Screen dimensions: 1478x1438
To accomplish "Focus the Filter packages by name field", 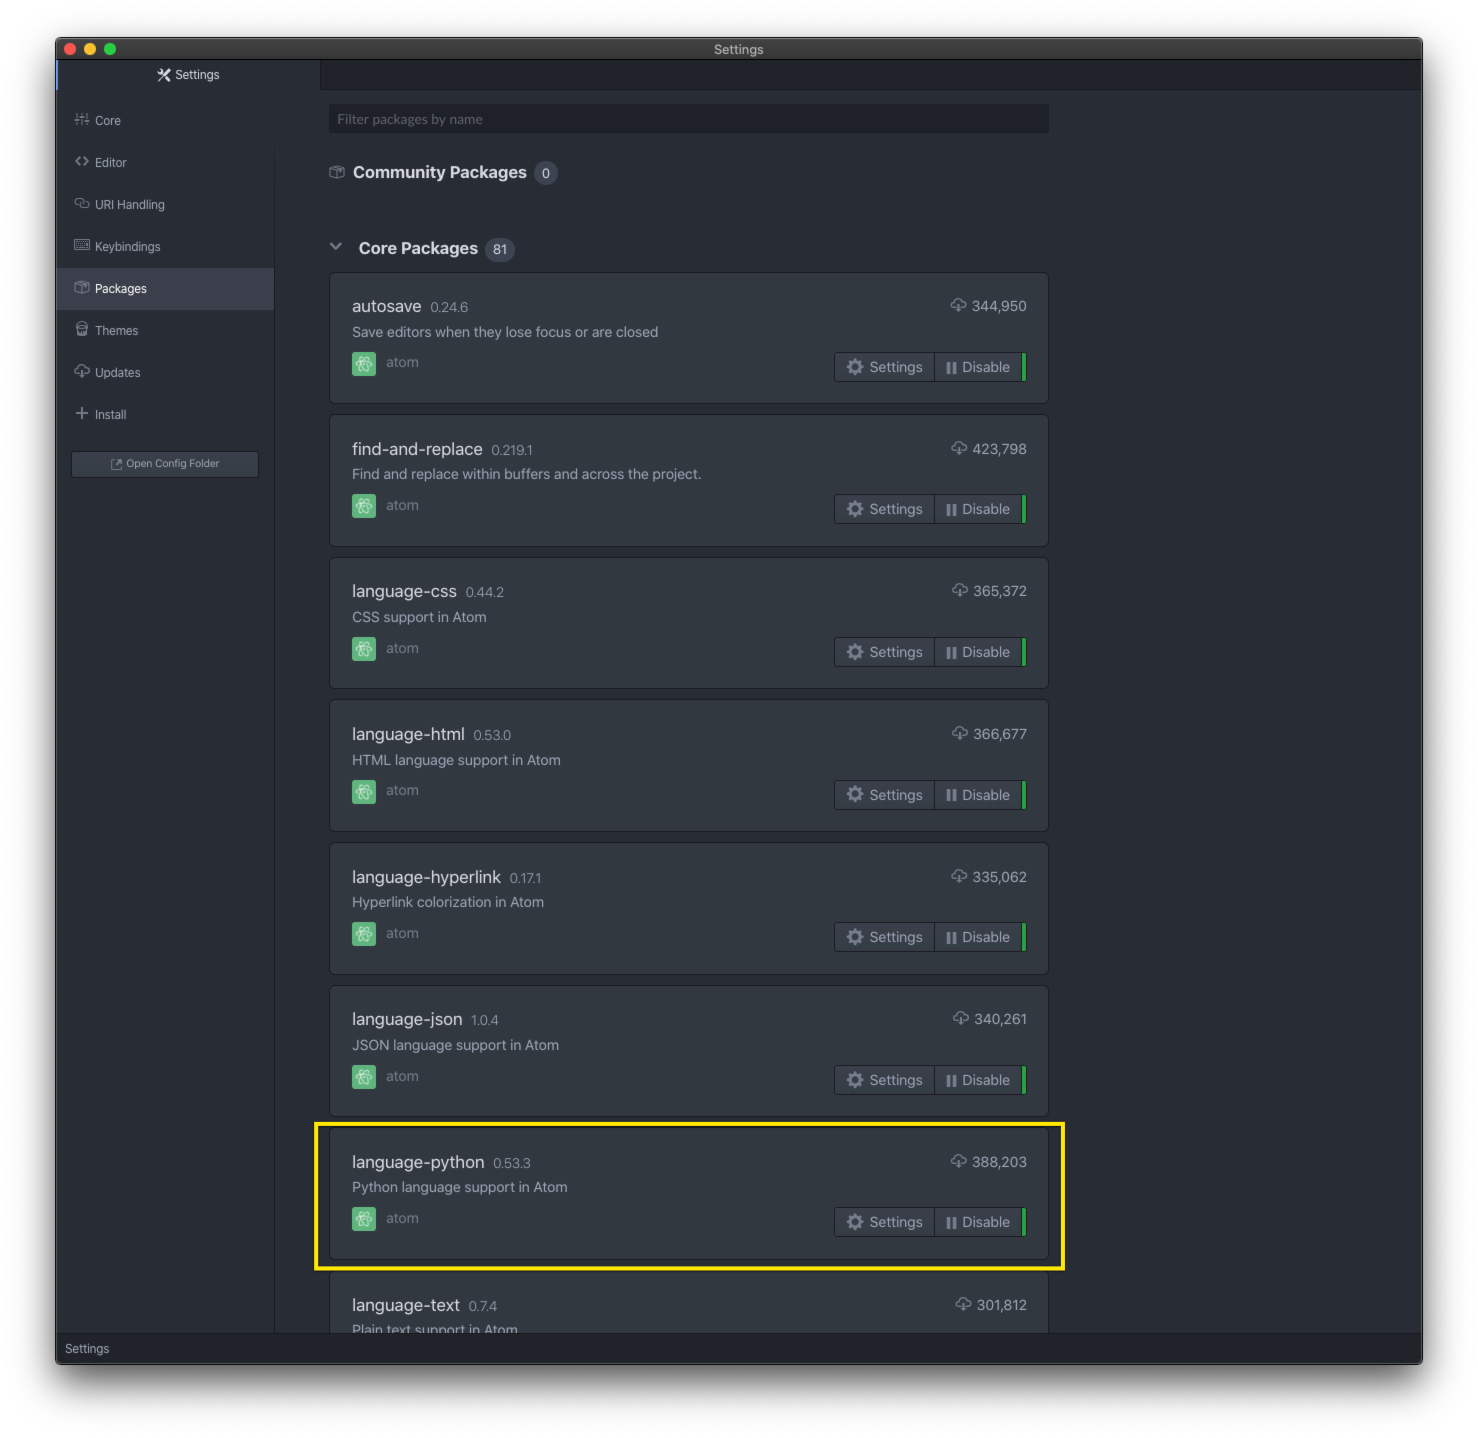I will [x=689, y=119].
